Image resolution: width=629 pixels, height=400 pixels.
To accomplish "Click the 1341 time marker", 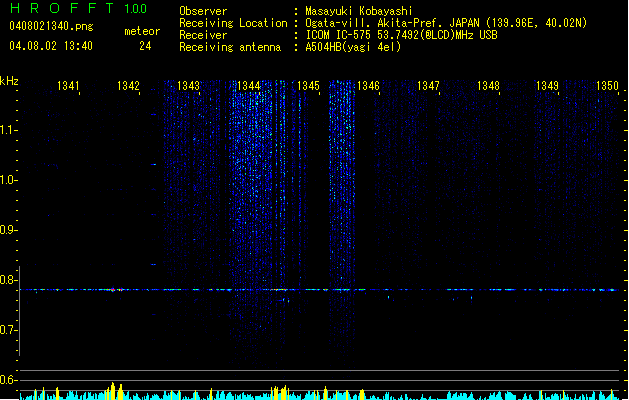I will [x=68, y=86].
